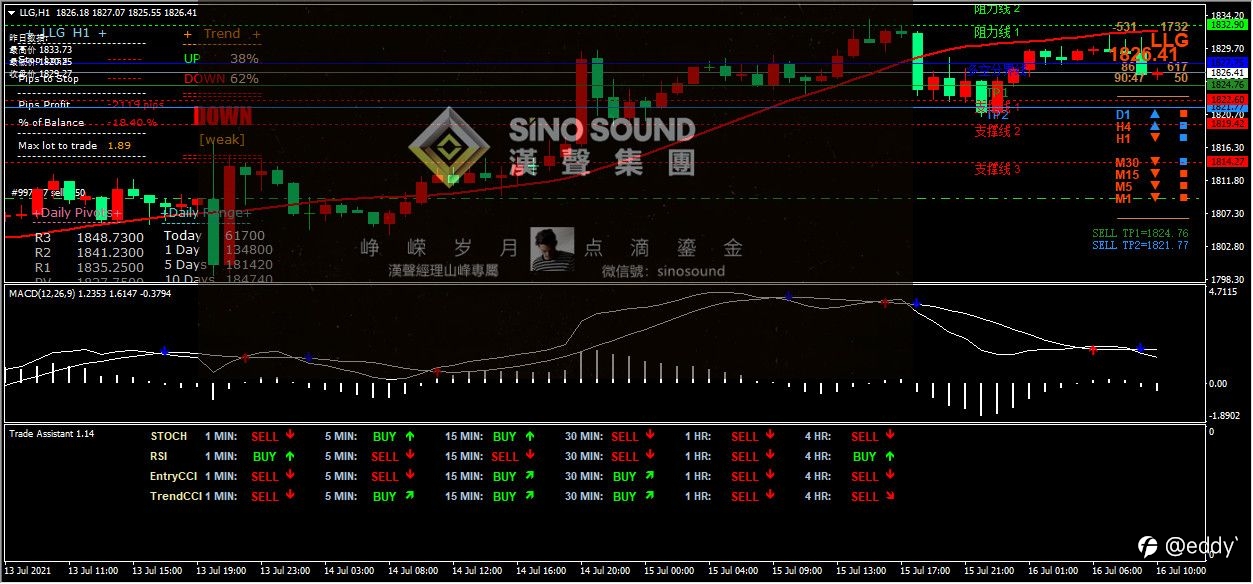Click the H1 orange down-trend triangle
The image size is (1253, 584).
[1155, 139]
